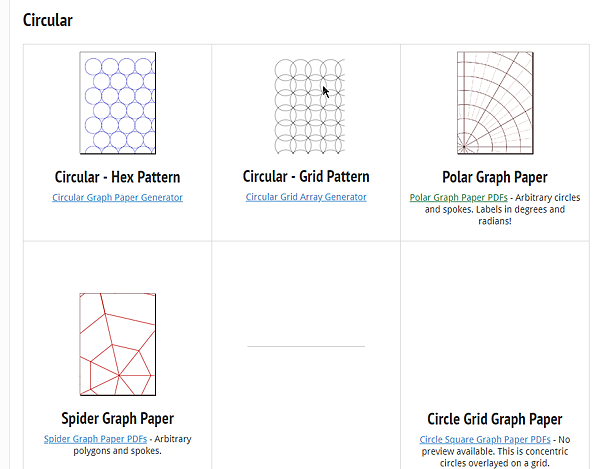The width and height of the screenshot is (600, 469).
Task: Click the Circular Hex Pattern preview thumbnail
Action: 118,104
